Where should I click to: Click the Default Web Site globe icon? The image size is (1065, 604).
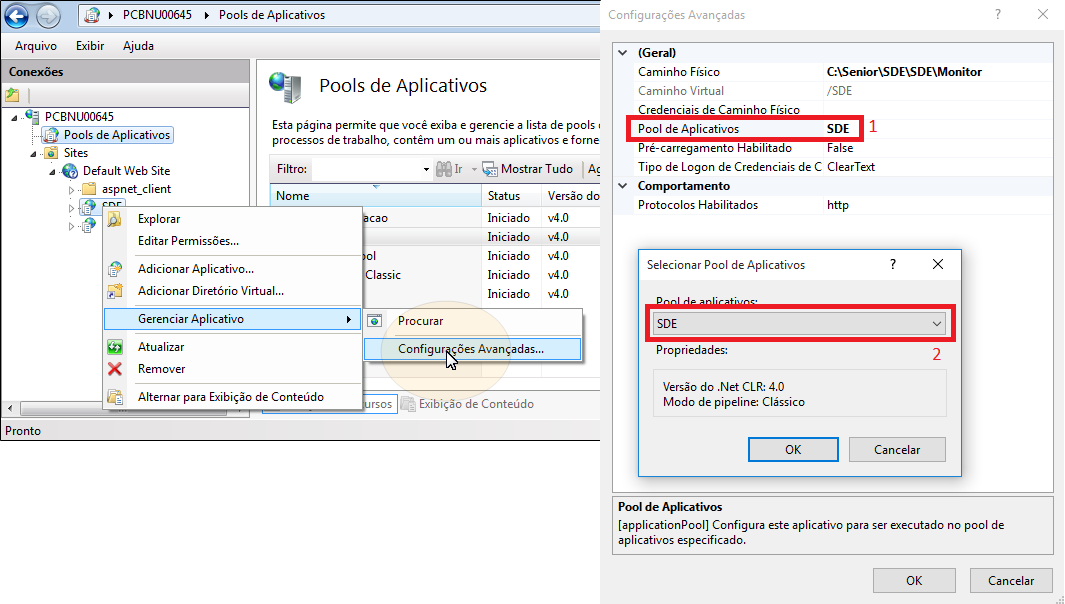(70, 171)
